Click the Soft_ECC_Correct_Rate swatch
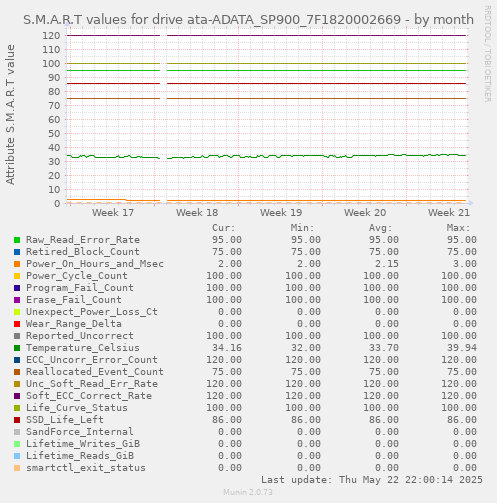497x503 pixels. [x=17, y=396]
